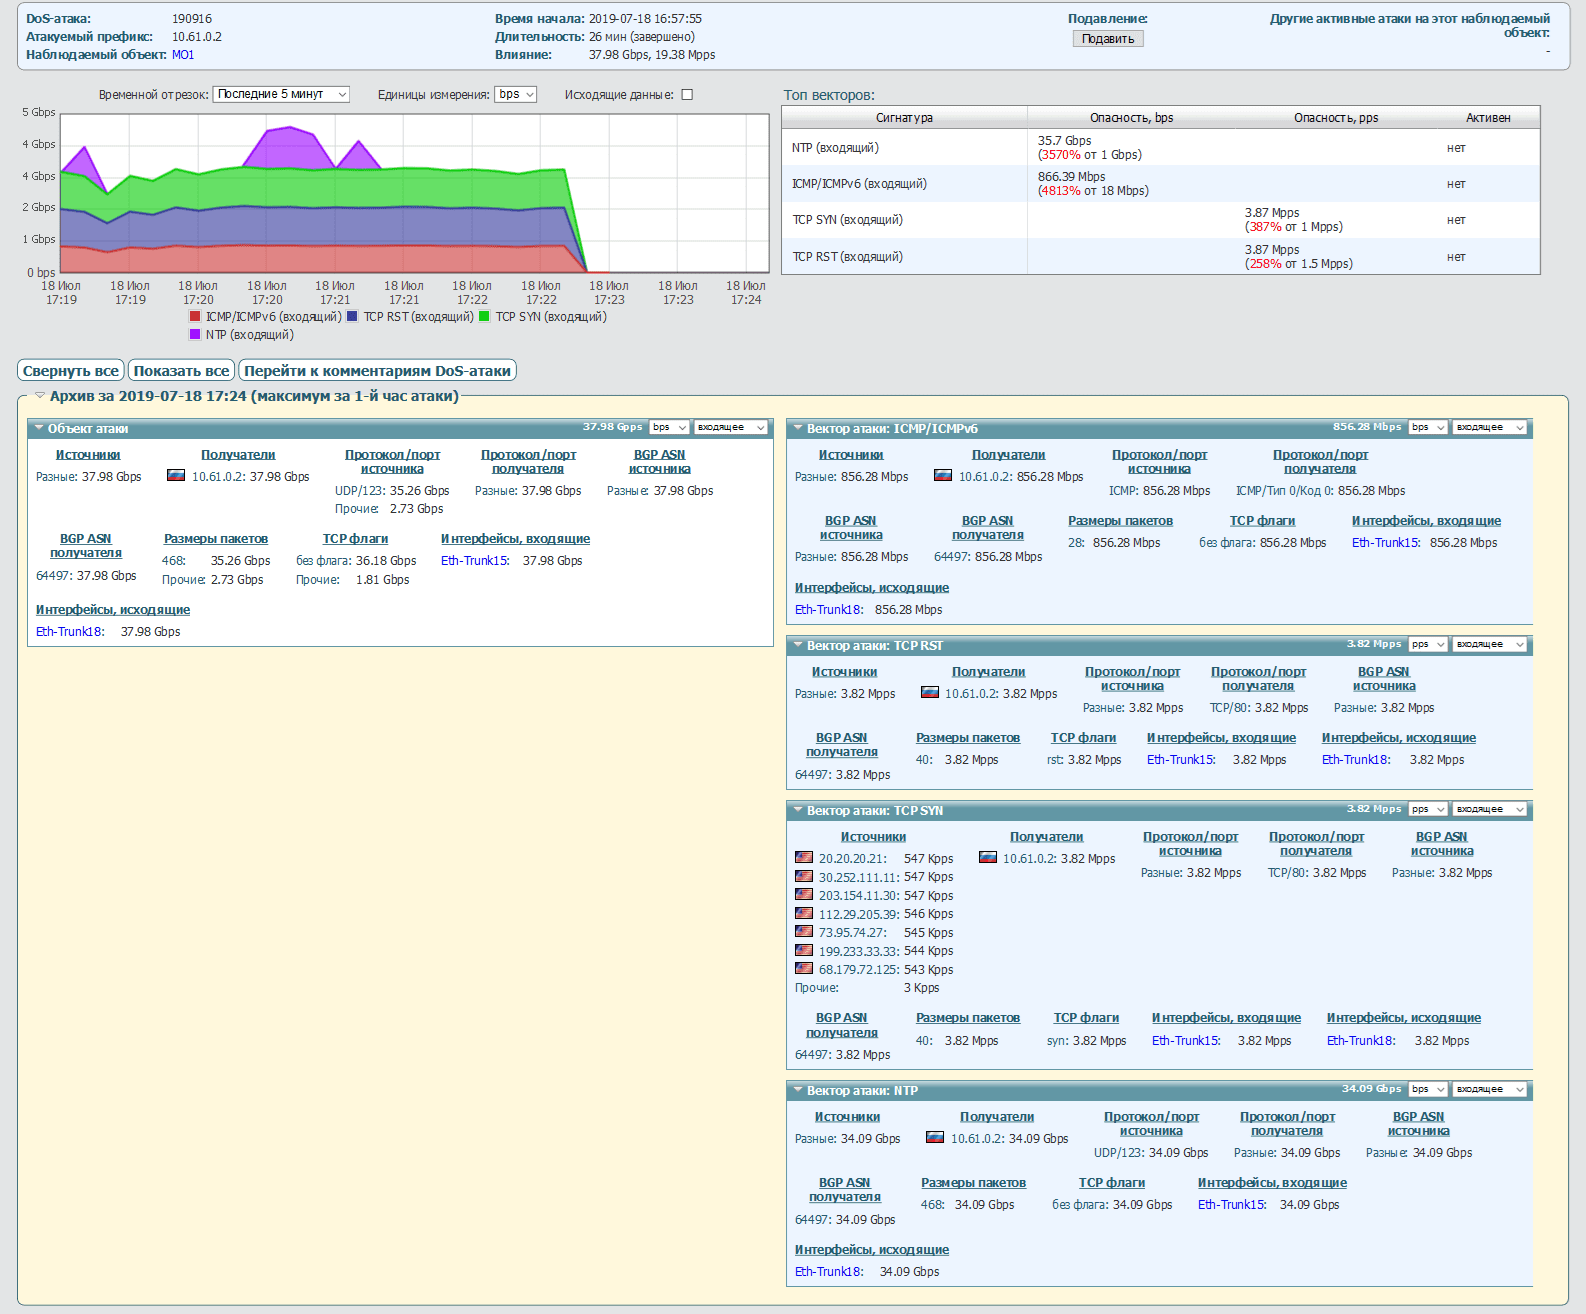This screenshot has width=1586, height=1314.
Task: Click the NTP purple legend swatch
Action: [195, 334]
